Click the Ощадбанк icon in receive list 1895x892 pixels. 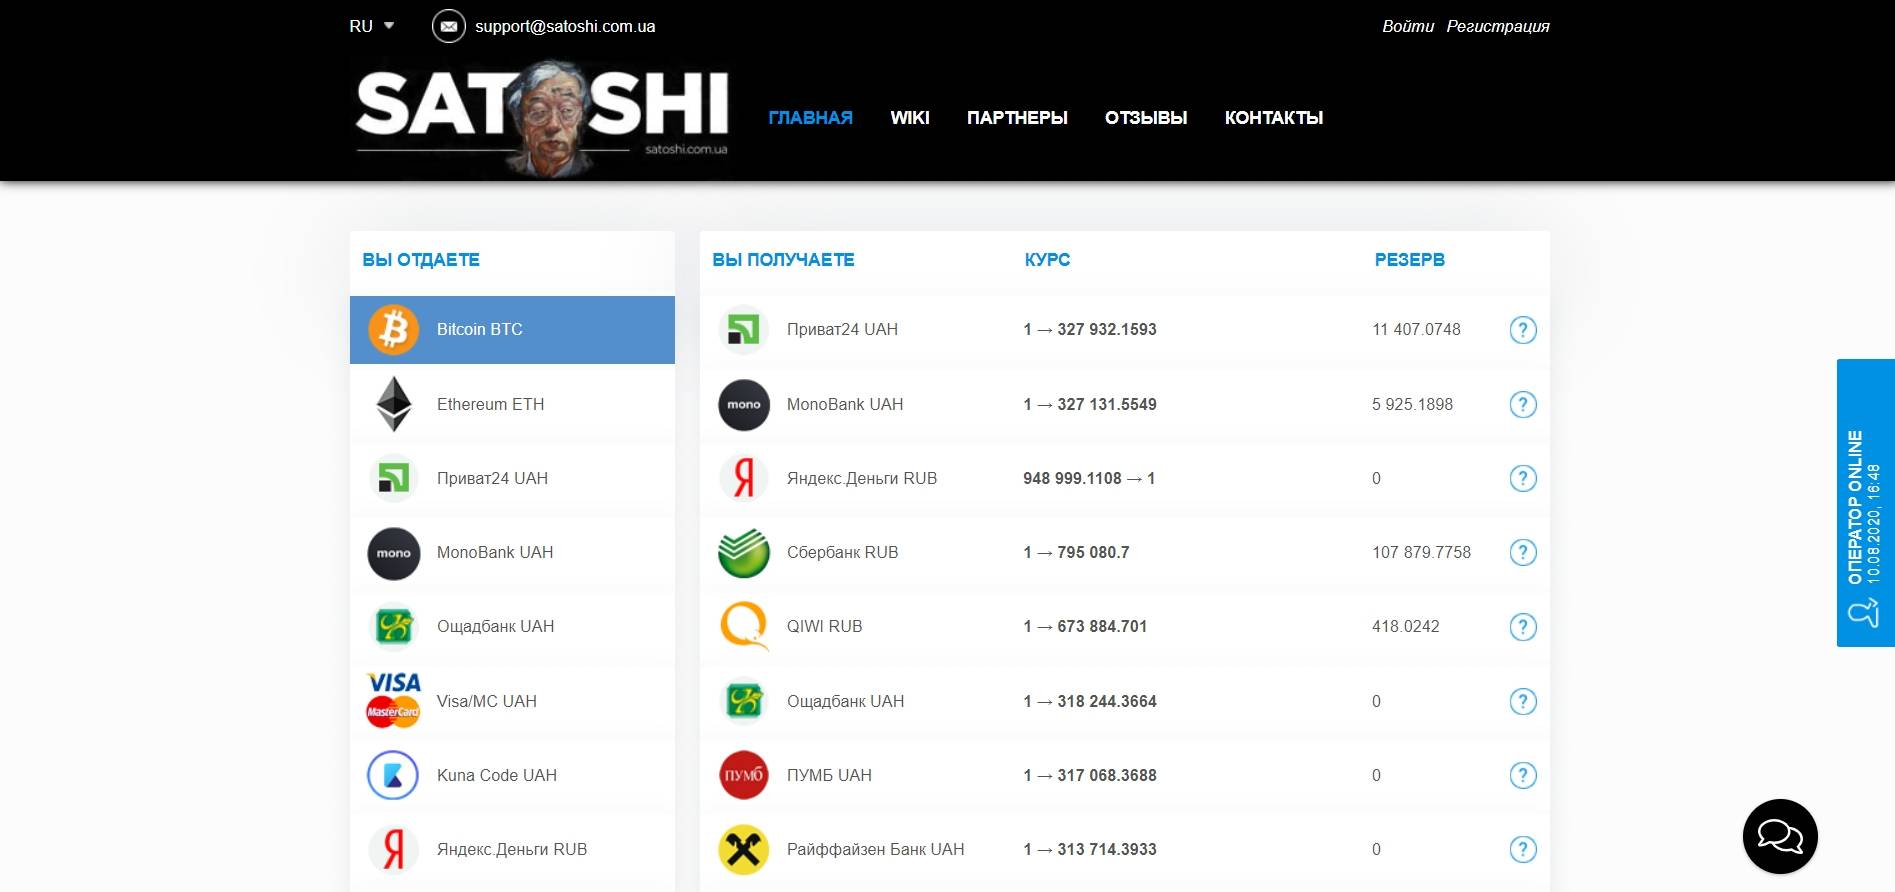pyautogui.click(x=743, y=701)
